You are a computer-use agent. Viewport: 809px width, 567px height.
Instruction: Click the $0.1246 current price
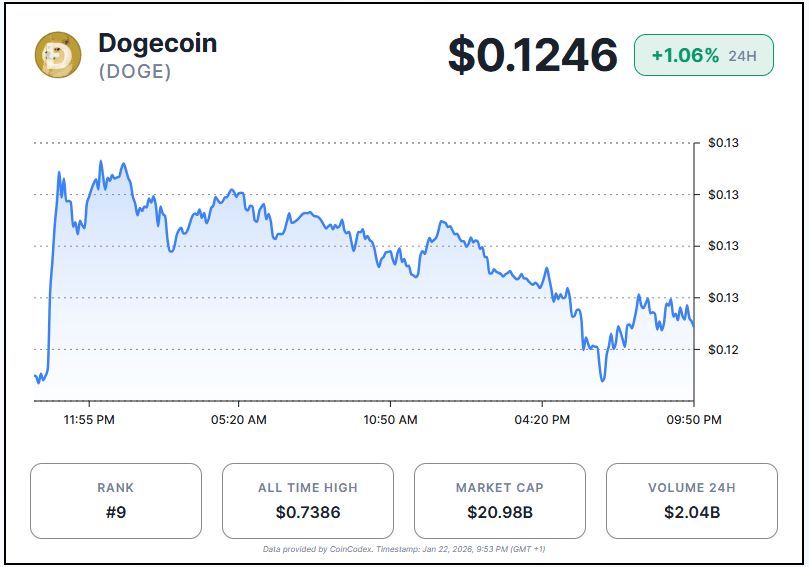click(532, 55)
